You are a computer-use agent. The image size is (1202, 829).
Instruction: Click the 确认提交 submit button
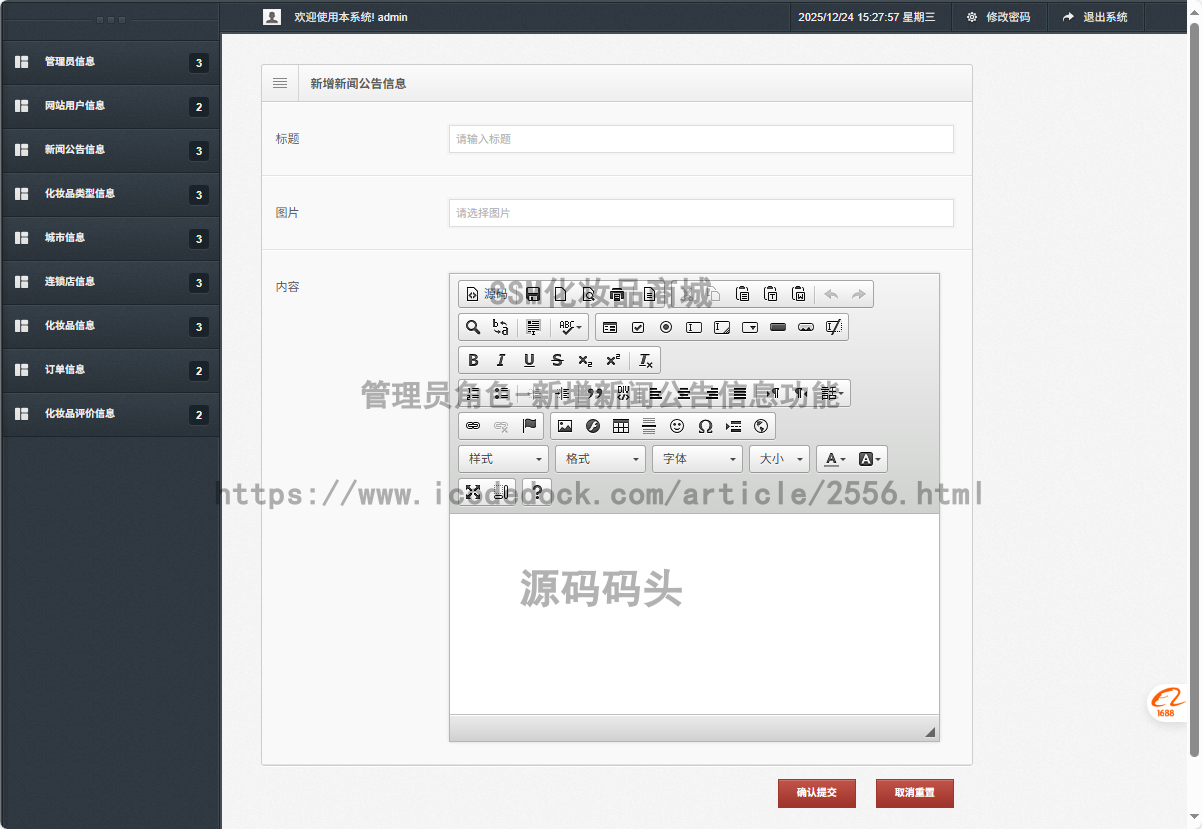point(816,793)
